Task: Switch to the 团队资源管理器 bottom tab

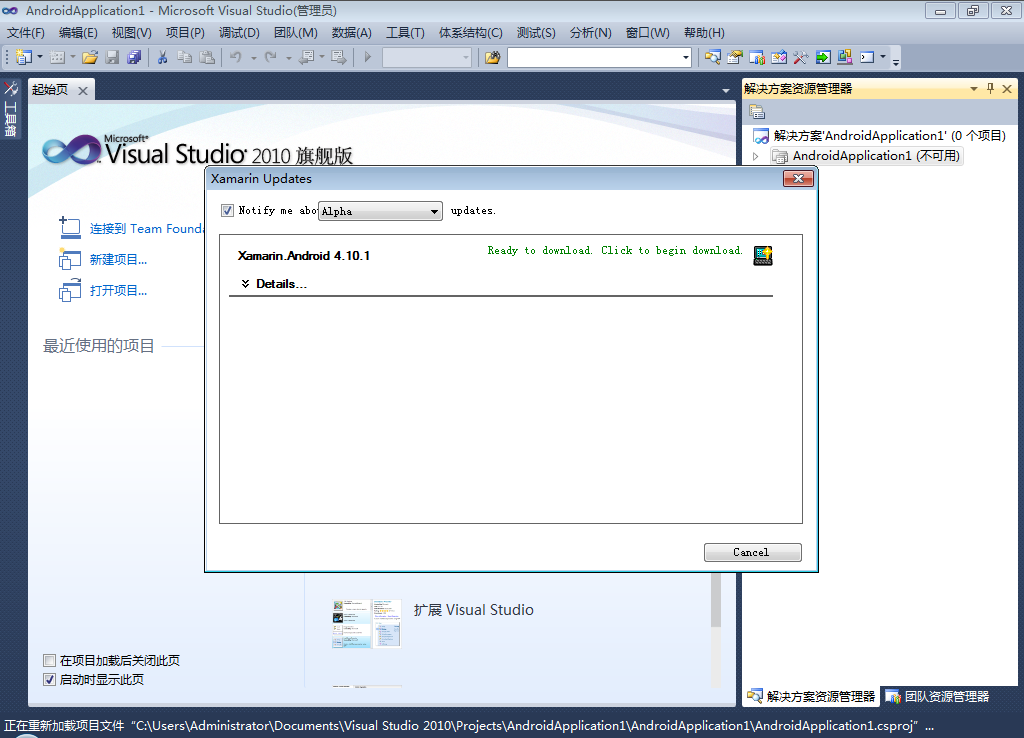Action: point(938,697)
